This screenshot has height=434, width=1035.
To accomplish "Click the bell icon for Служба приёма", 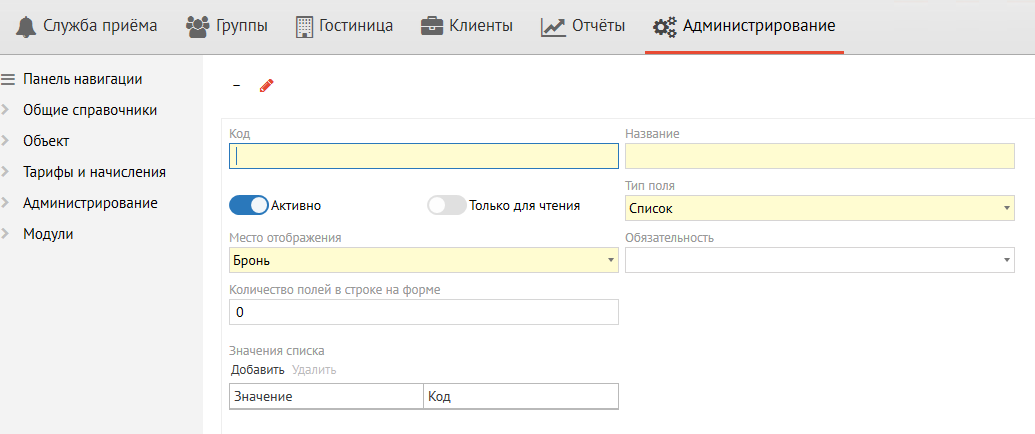I will pos(26,26).
